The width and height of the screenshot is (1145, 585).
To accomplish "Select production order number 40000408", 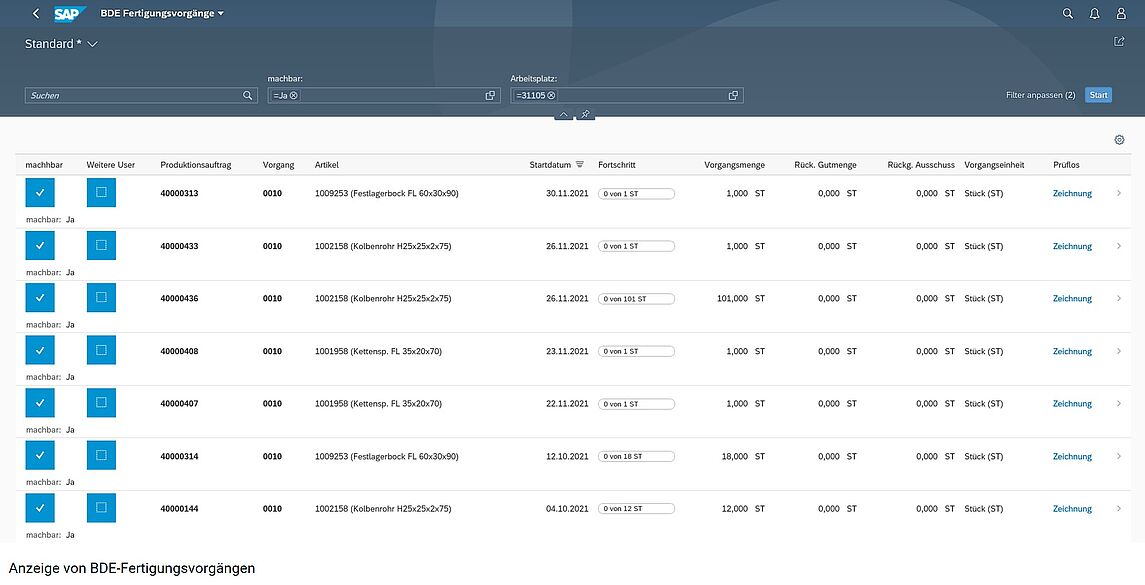I will click(x=179, y=351).
